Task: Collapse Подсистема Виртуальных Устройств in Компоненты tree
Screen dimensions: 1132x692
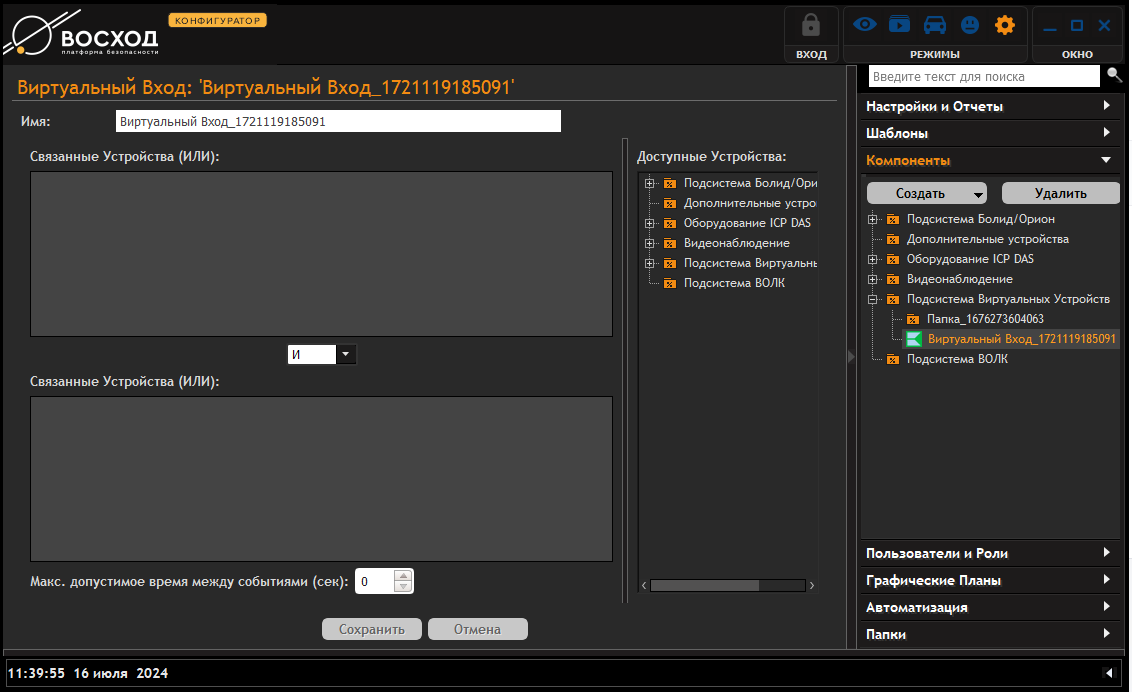Action: 873,299
